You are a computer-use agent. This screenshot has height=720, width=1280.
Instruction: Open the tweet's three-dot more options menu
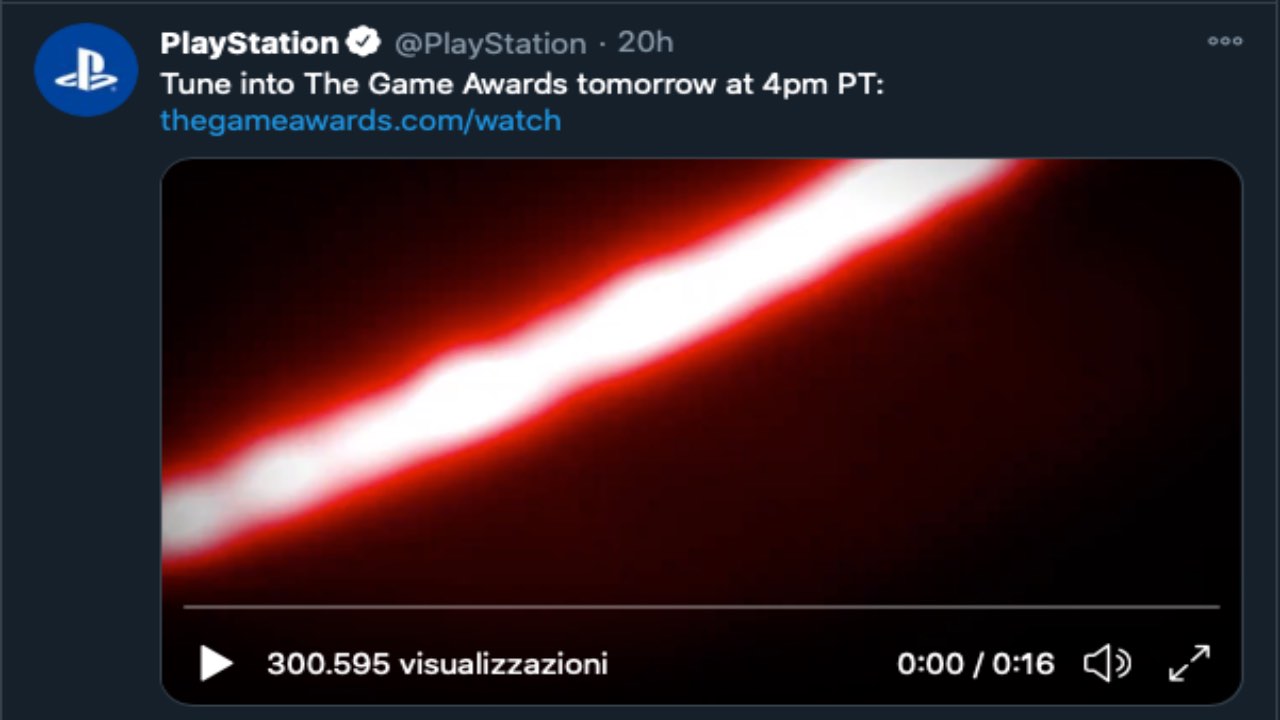tap(1224, 42)
